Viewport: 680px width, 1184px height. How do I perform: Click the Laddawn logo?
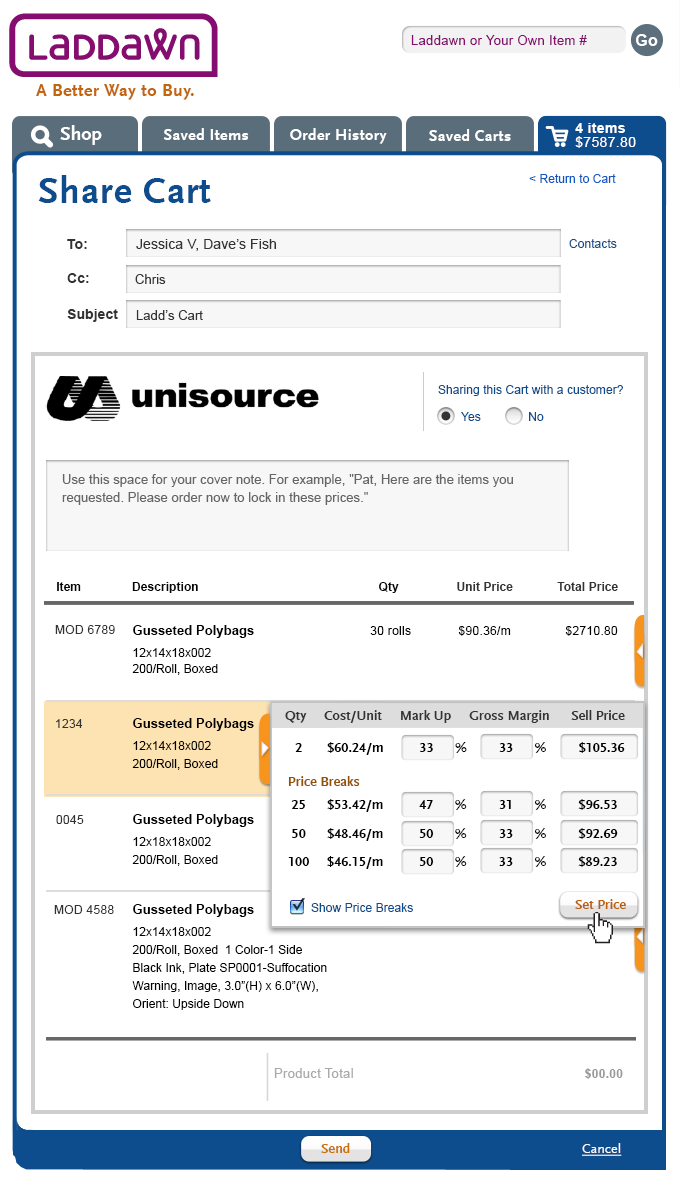tap(113, 47)
